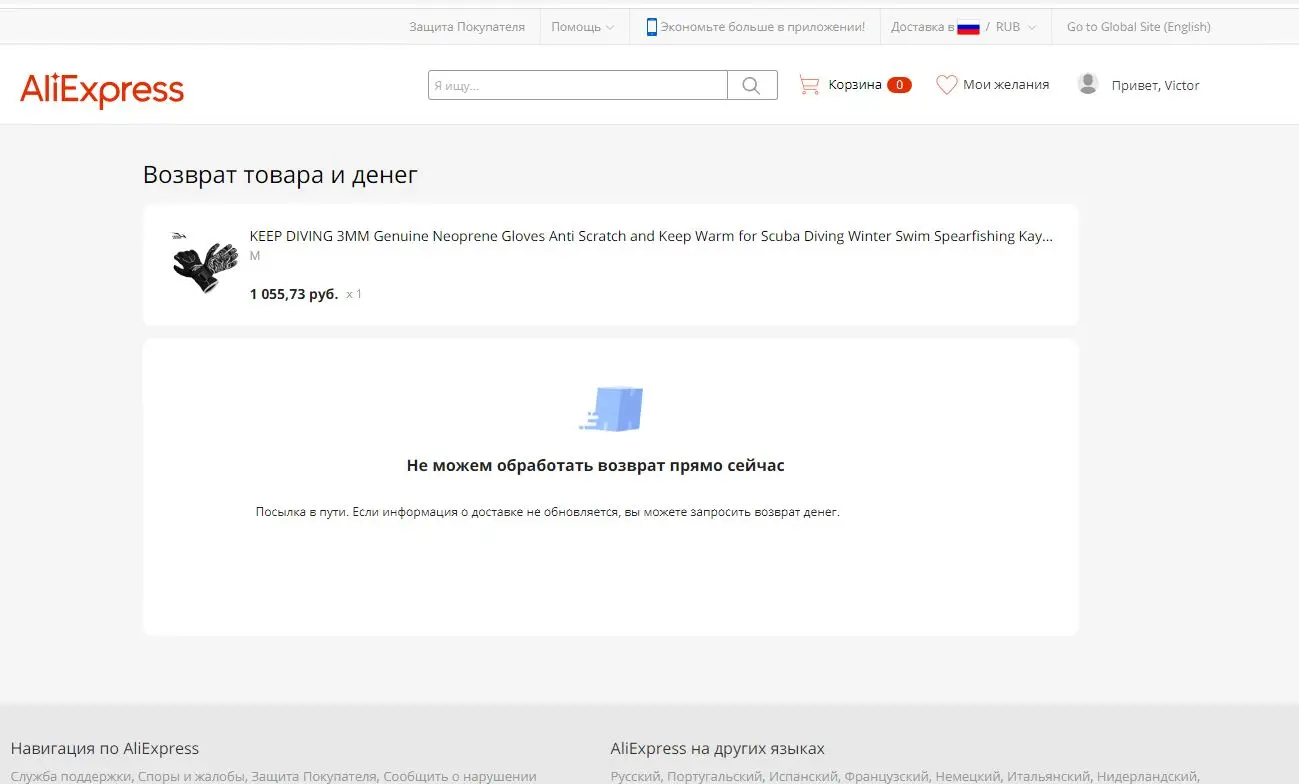
Task: Click 'Навигация по AliExpress' footer heading
Action: pyautogui.click(x=105, y=748)
